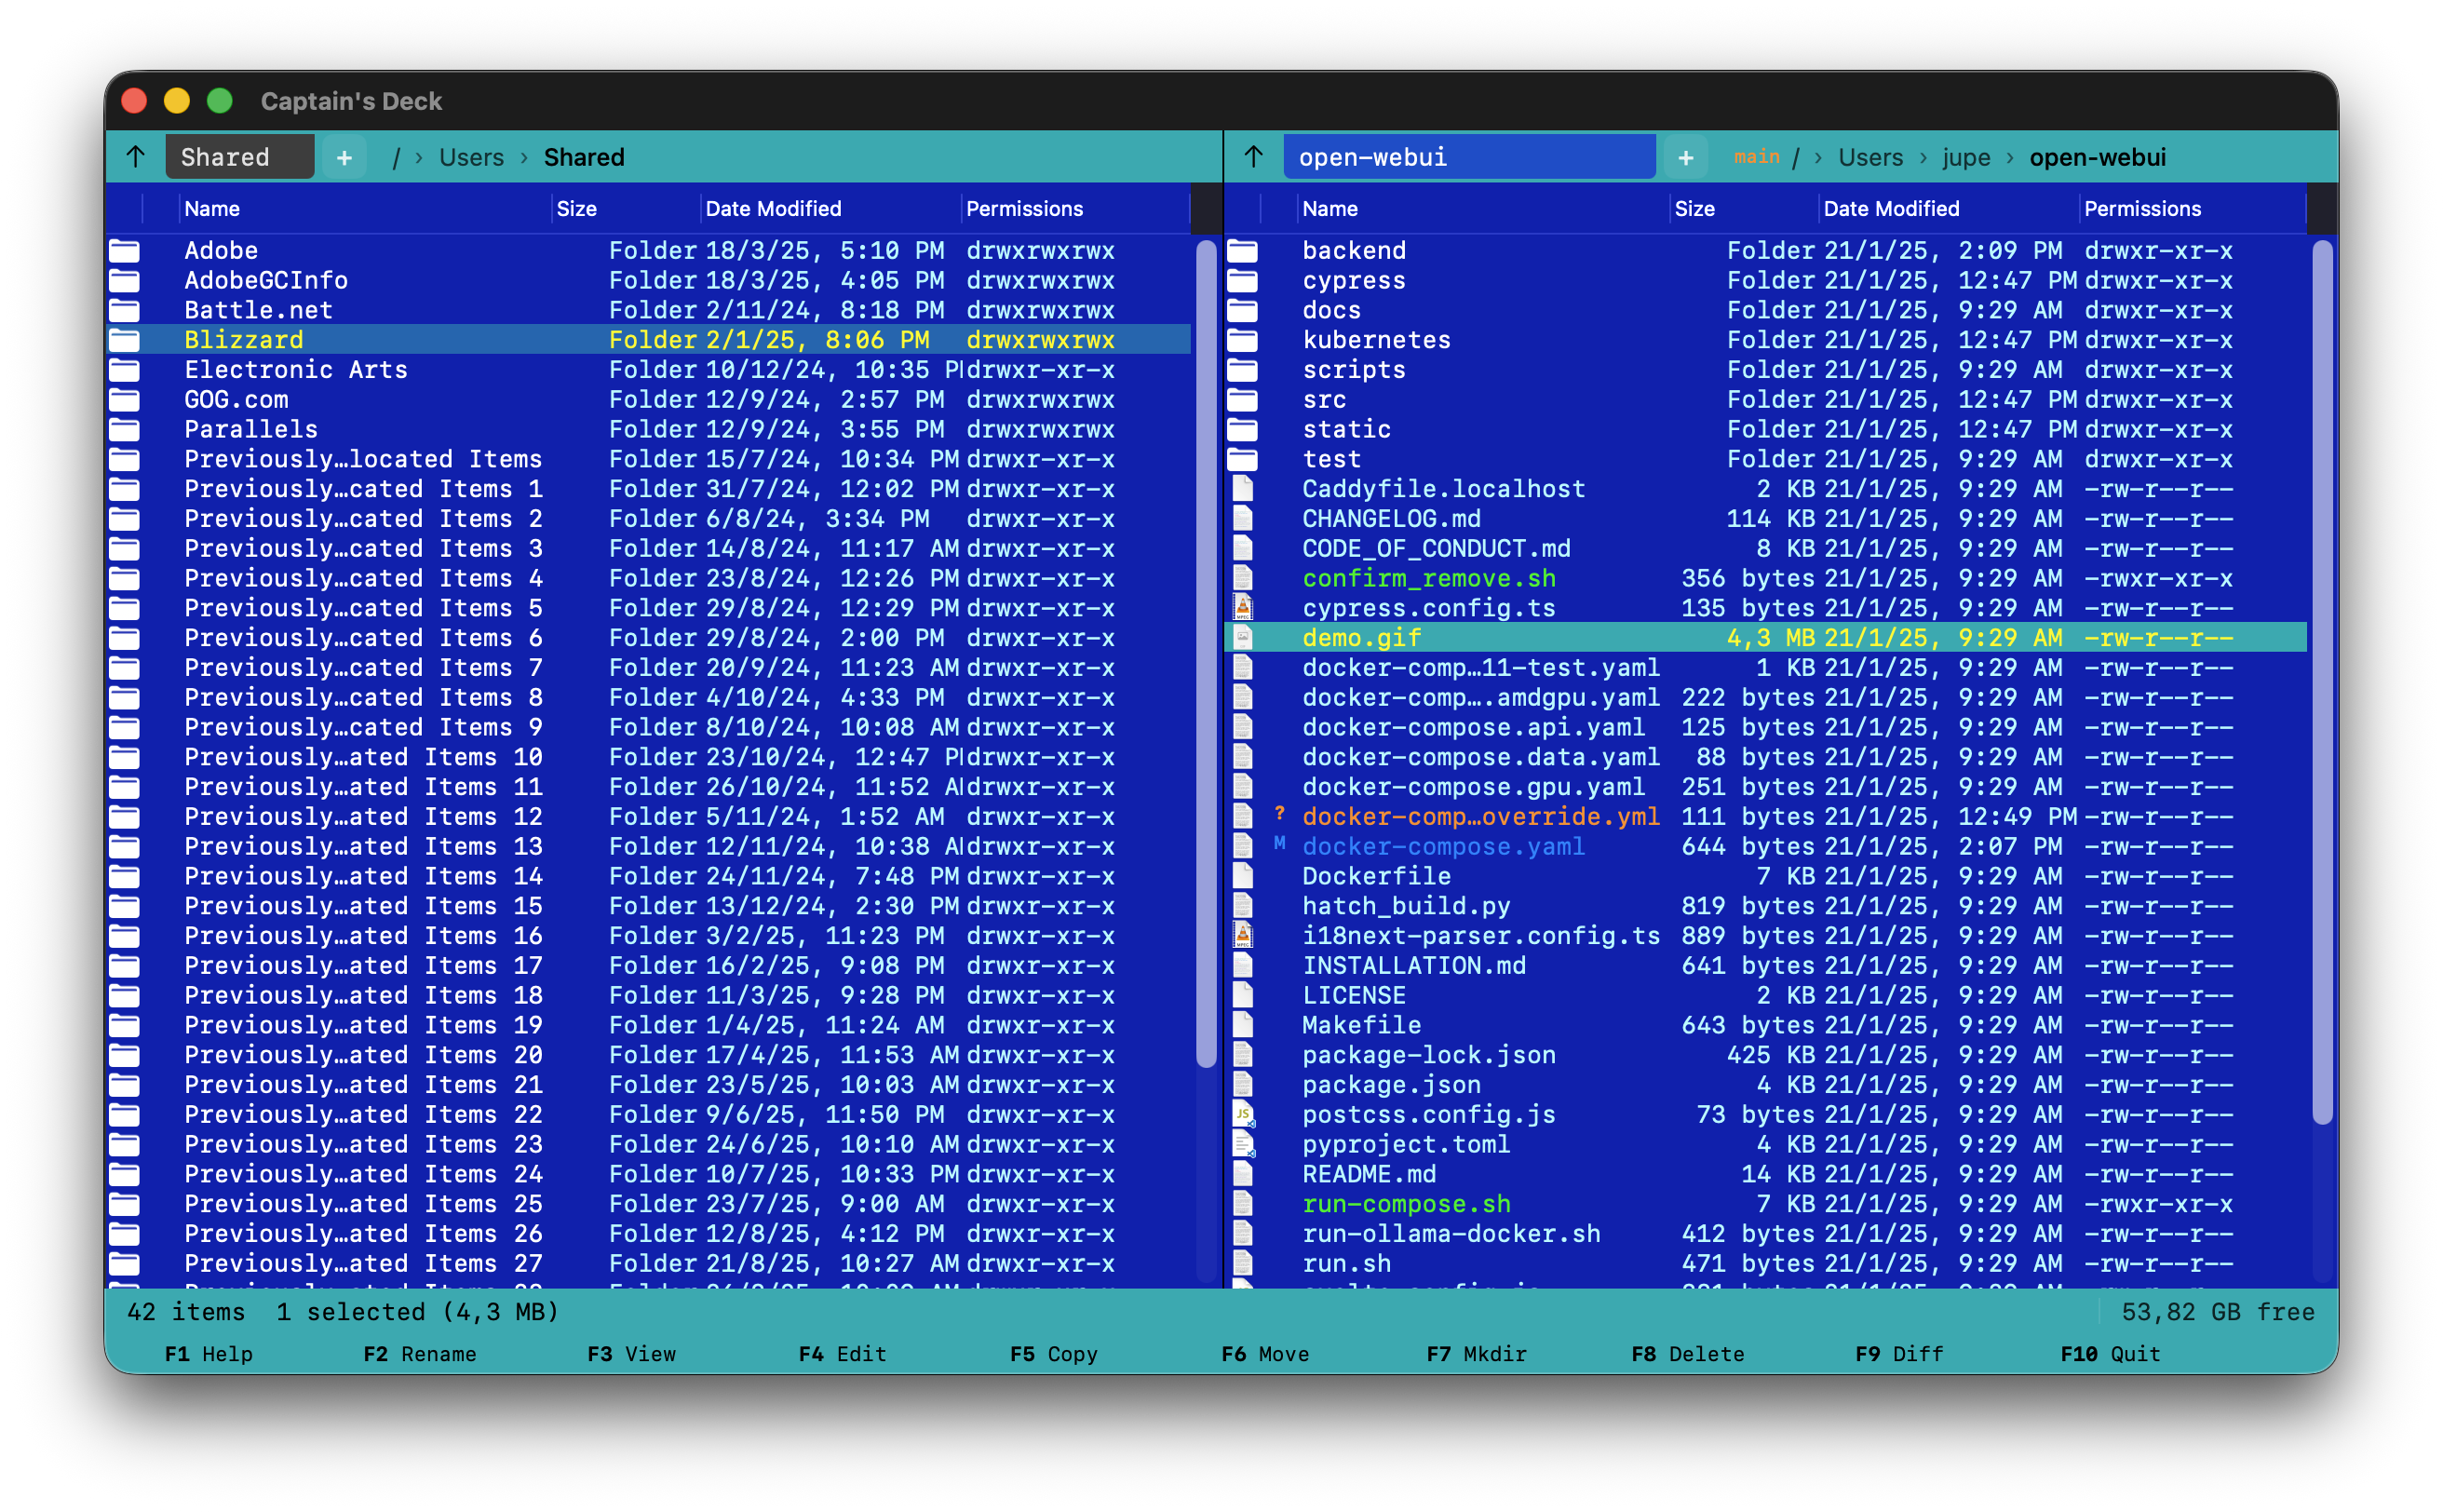Sort the left pane by Size column

[x=577, y=209]
